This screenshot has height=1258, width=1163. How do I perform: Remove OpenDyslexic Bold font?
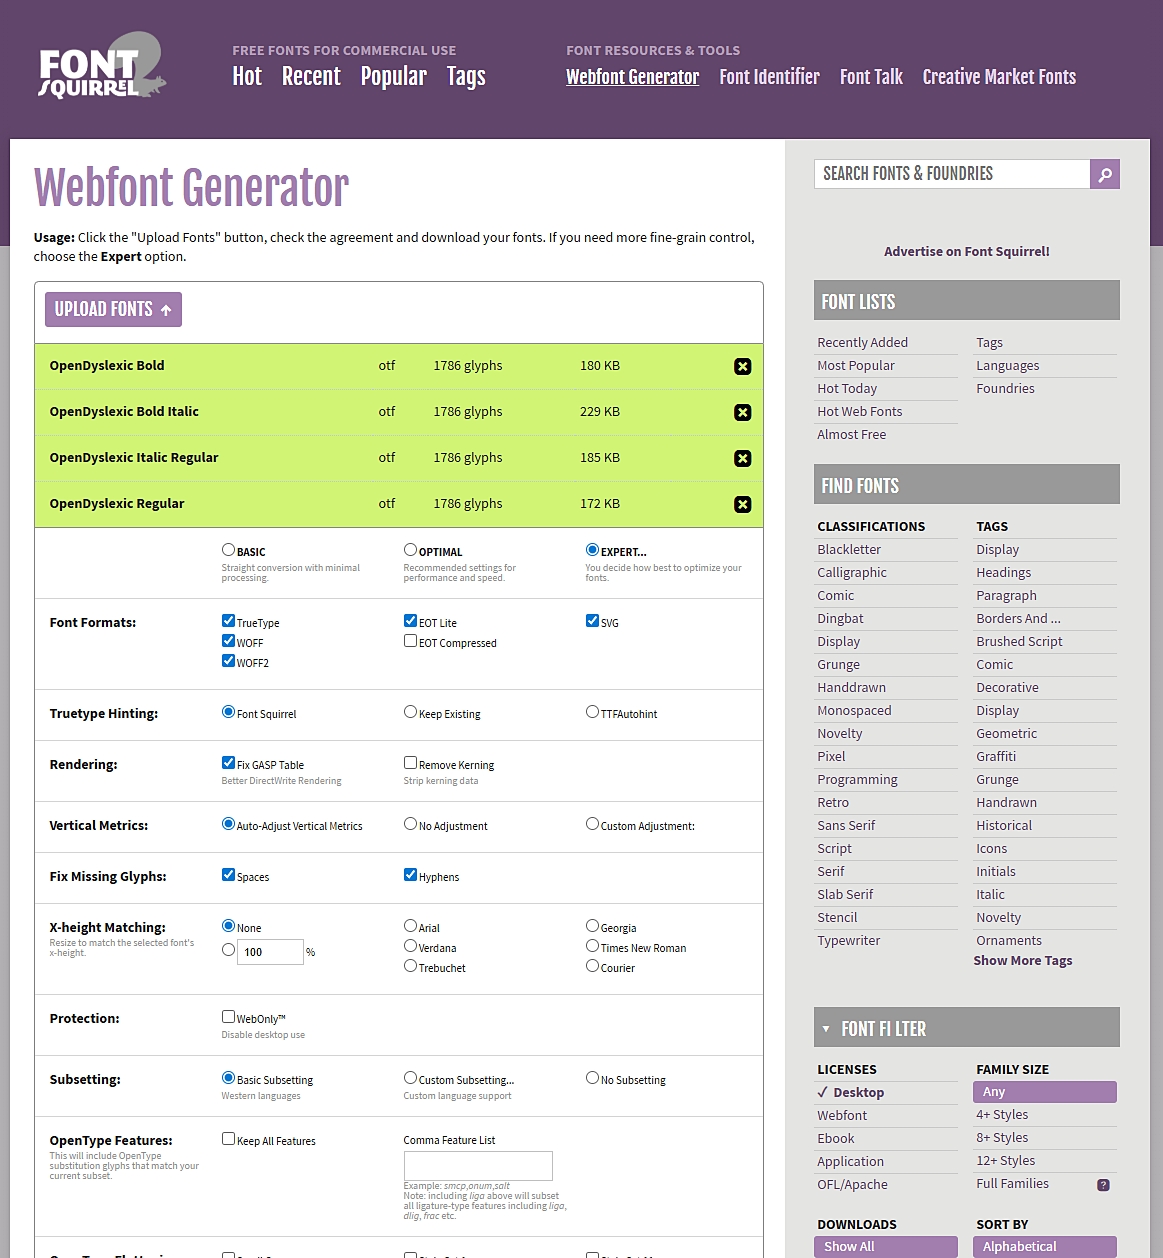pyautogui.click(x=743, y=366)
